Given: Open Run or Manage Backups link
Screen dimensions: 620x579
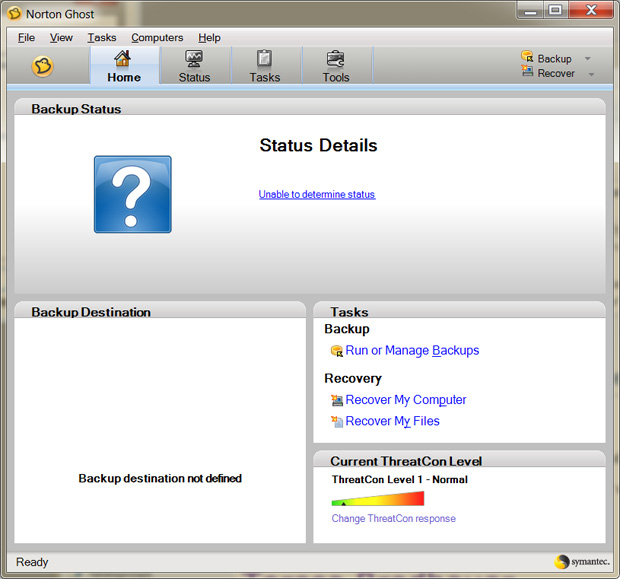Looking at the screenshot, I should (412, 350).
